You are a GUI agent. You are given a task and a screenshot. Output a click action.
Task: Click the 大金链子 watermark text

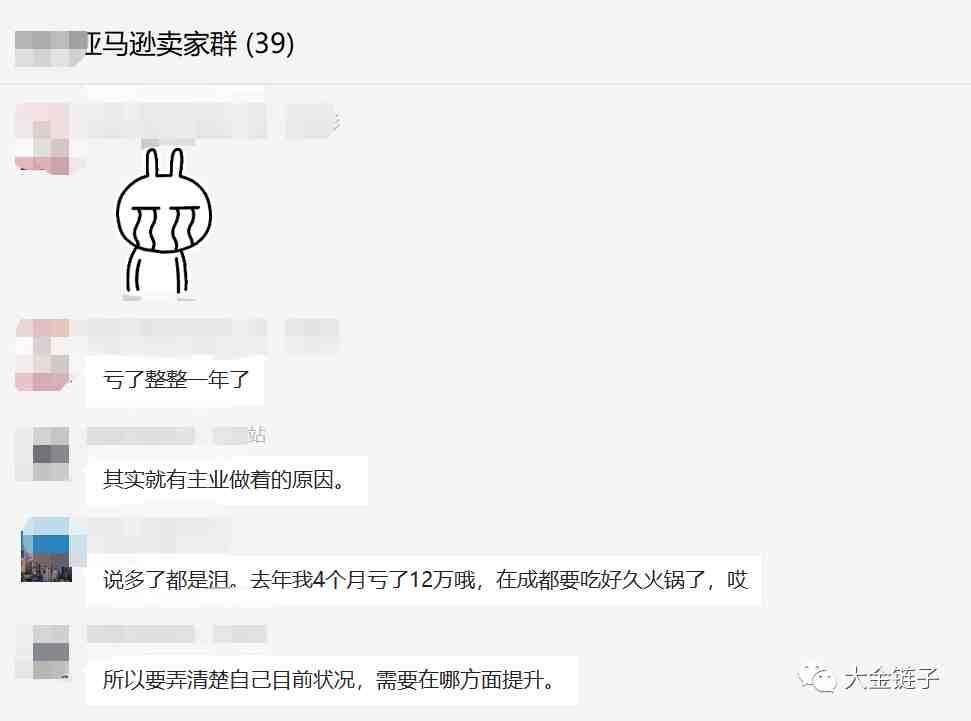click(892, 678)
